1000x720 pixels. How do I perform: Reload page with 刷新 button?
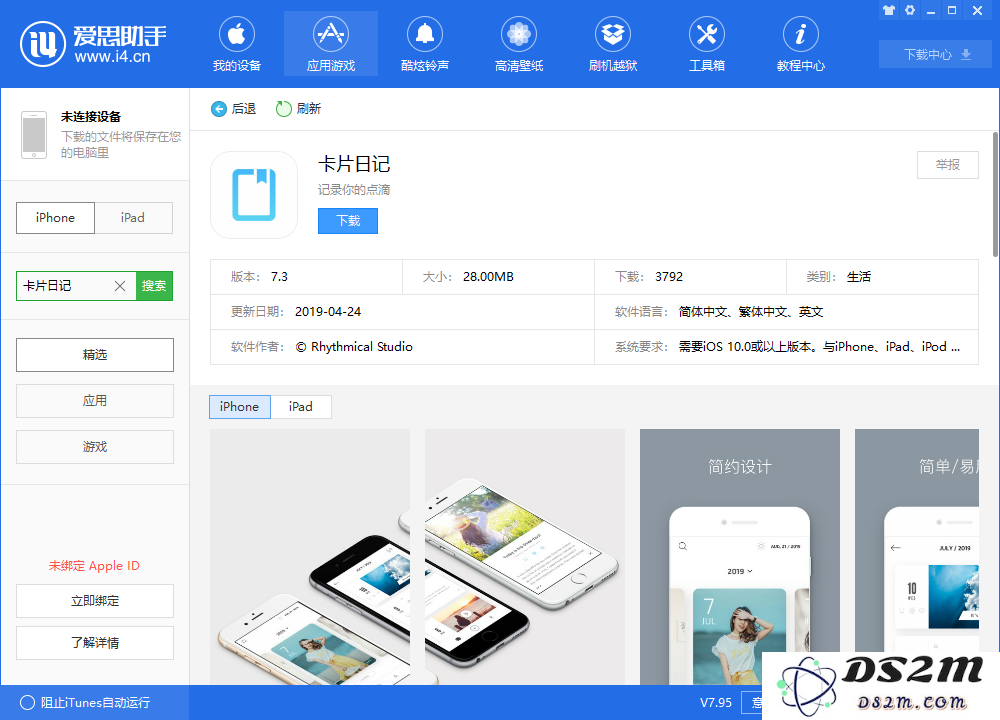(298, 109)
